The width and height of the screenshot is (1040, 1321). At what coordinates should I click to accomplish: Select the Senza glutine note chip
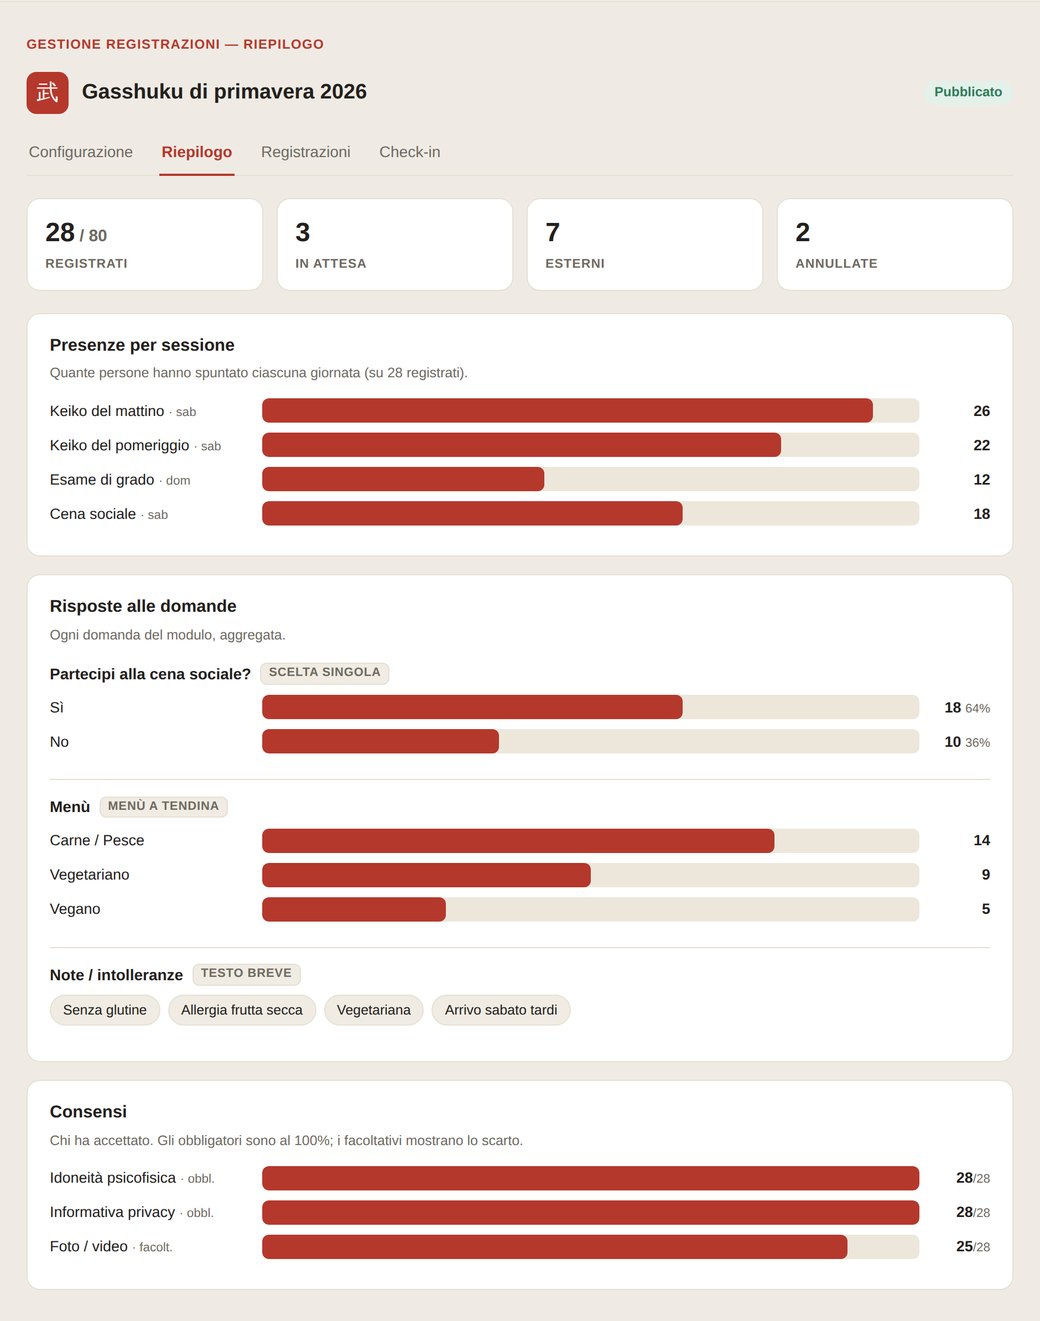pyautogui.click(x=105, y=1010)
